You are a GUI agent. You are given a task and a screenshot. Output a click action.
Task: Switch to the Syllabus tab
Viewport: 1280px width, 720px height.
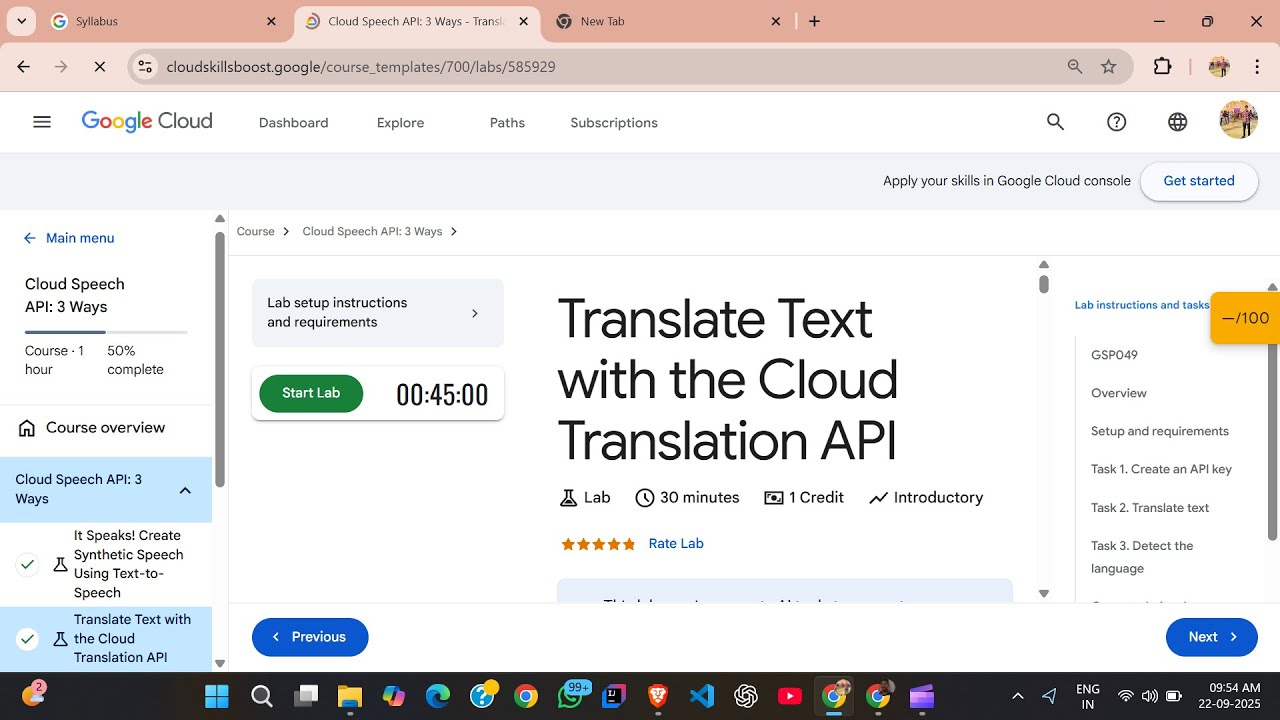click(165, 21)
